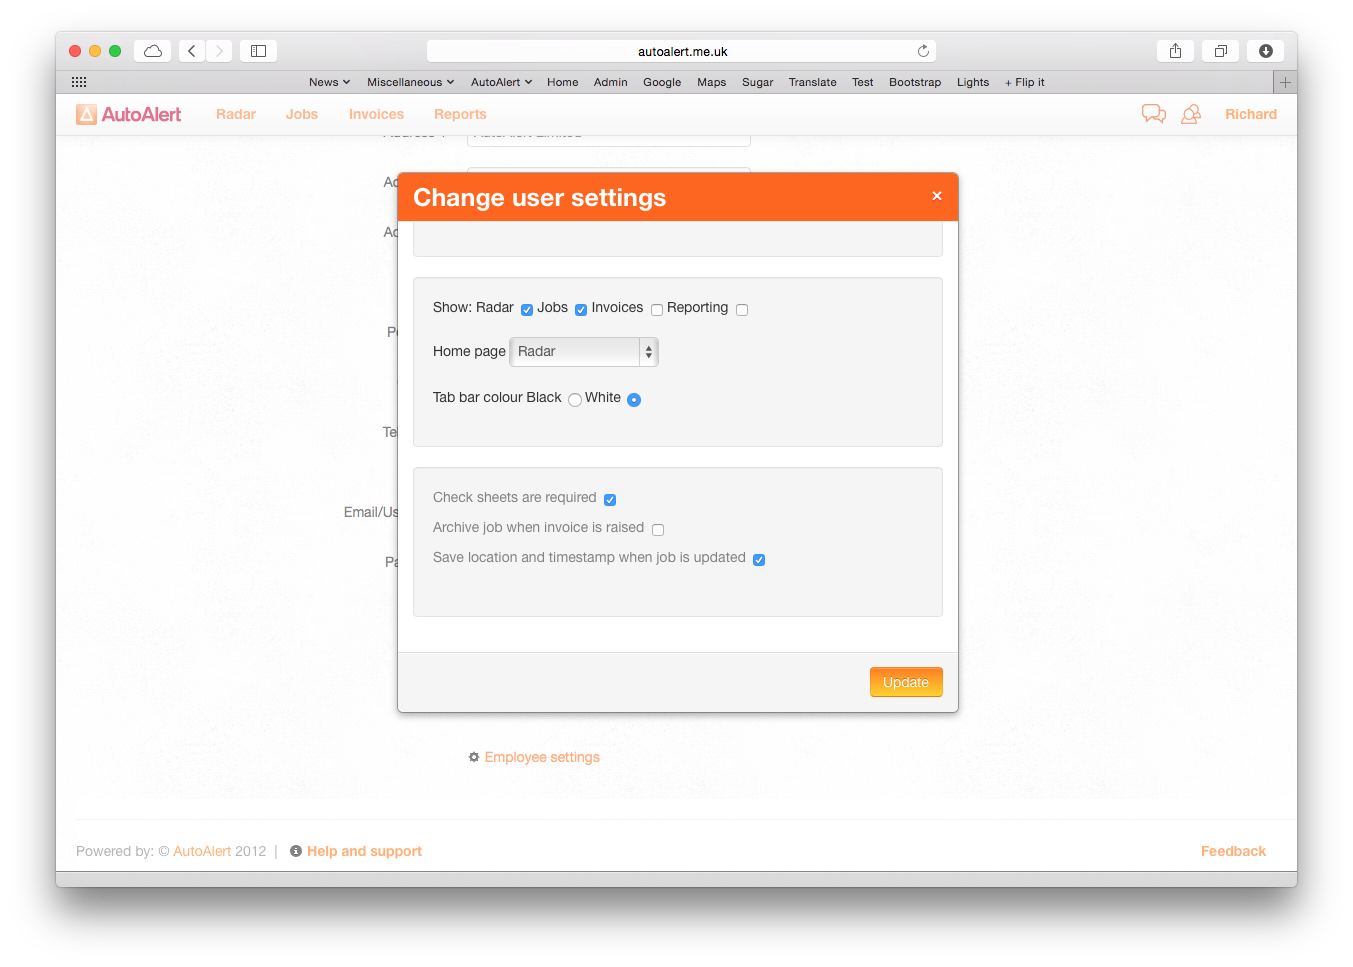Click the + Flip it bookmark
Screen dimensions: 1353x967
pos(1024,82)
